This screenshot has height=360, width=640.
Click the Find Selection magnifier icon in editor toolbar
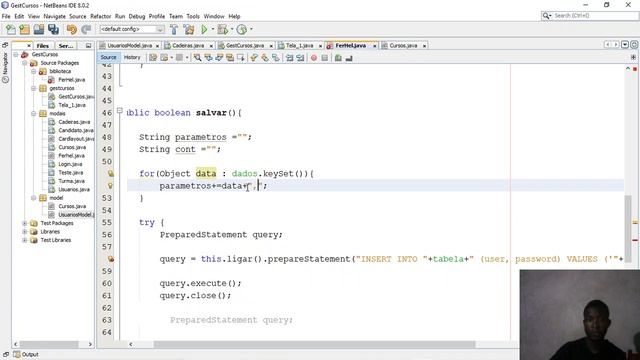(x=198, y=58)
